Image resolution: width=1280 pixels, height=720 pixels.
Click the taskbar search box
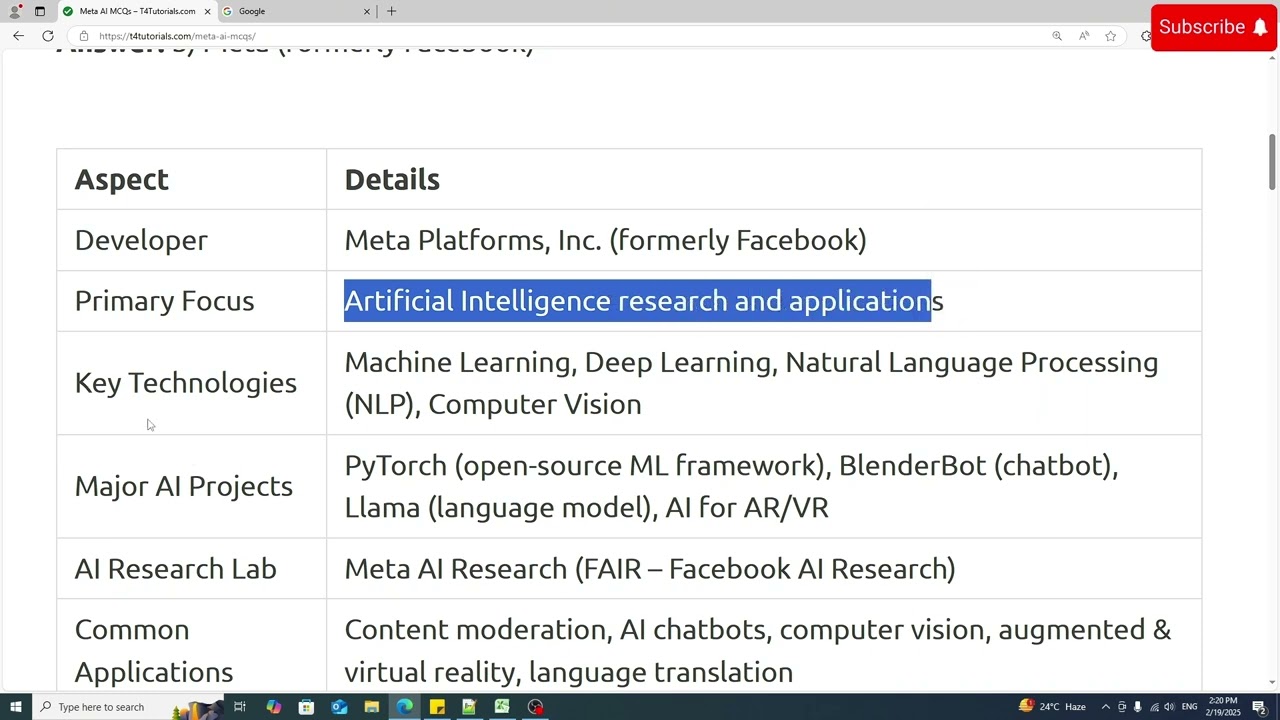click(128, 707)
